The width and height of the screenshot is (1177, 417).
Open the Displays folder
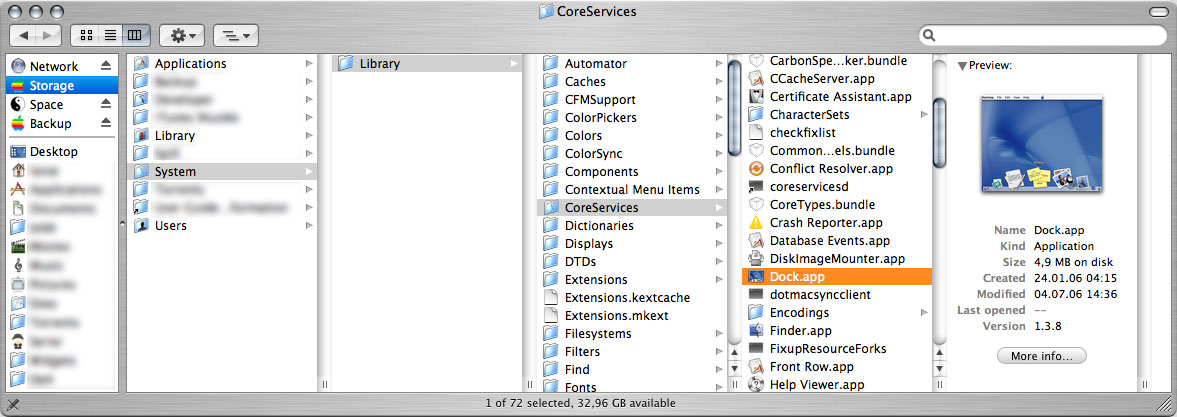click(x=632, y=244)
